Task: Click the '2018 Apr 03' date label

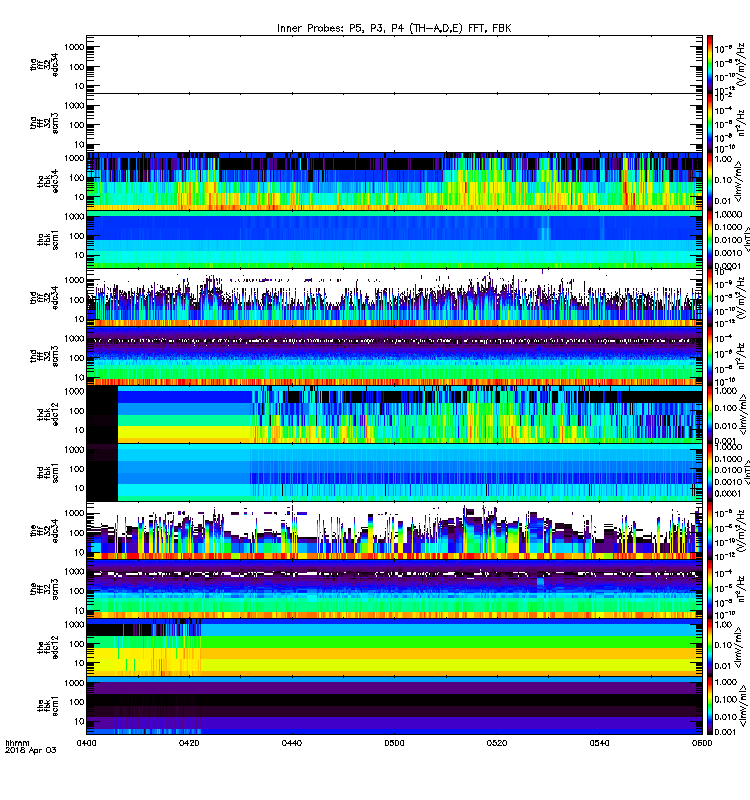Action: [31, 750]
